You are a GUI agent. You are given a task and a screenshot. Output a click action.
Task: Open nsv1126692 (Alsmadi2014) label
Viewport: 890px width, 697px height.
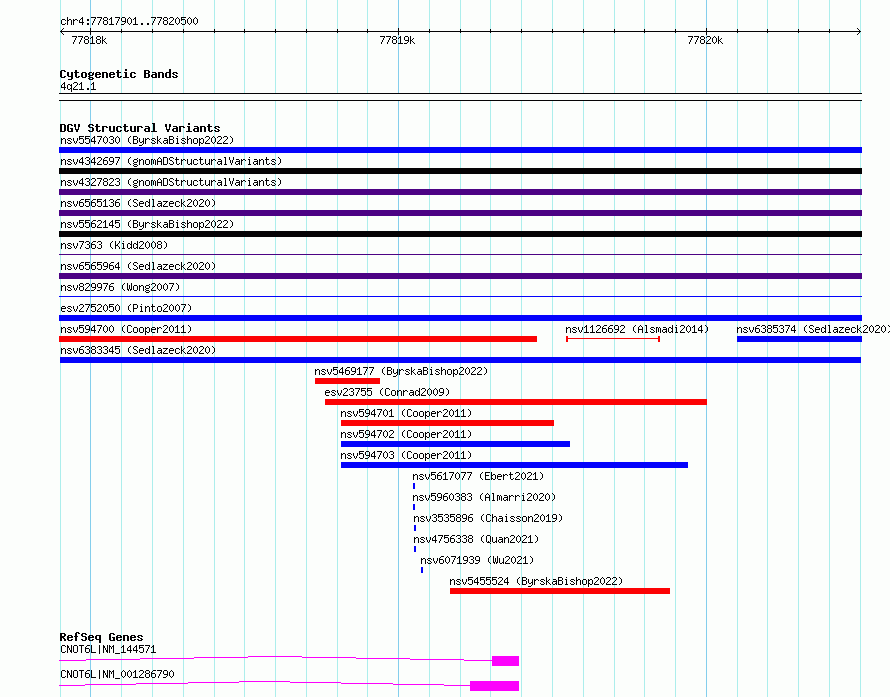pos(637,329)
